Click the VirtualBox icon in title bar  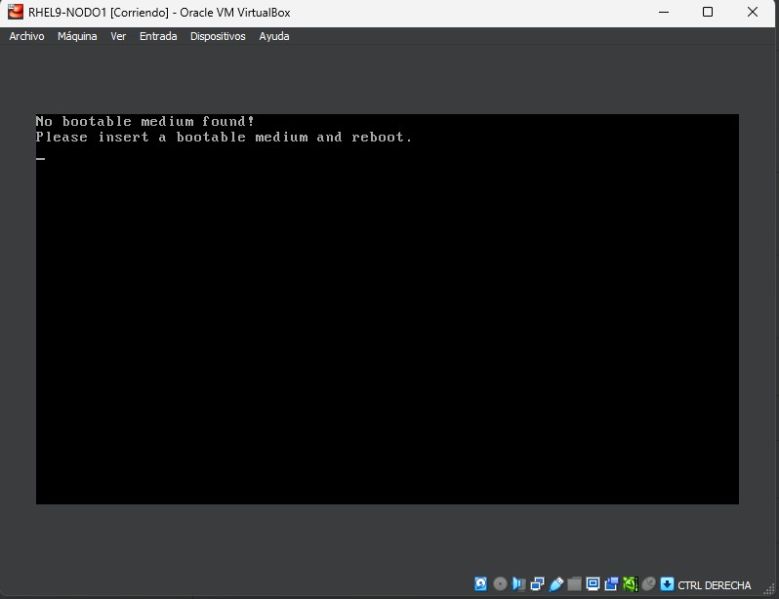pos(15,12)
